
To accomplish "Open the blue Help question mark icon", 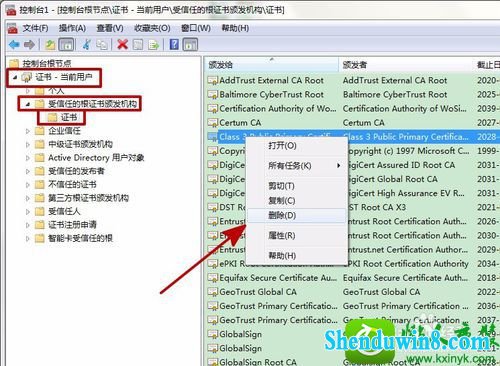I will click(174, 44).
